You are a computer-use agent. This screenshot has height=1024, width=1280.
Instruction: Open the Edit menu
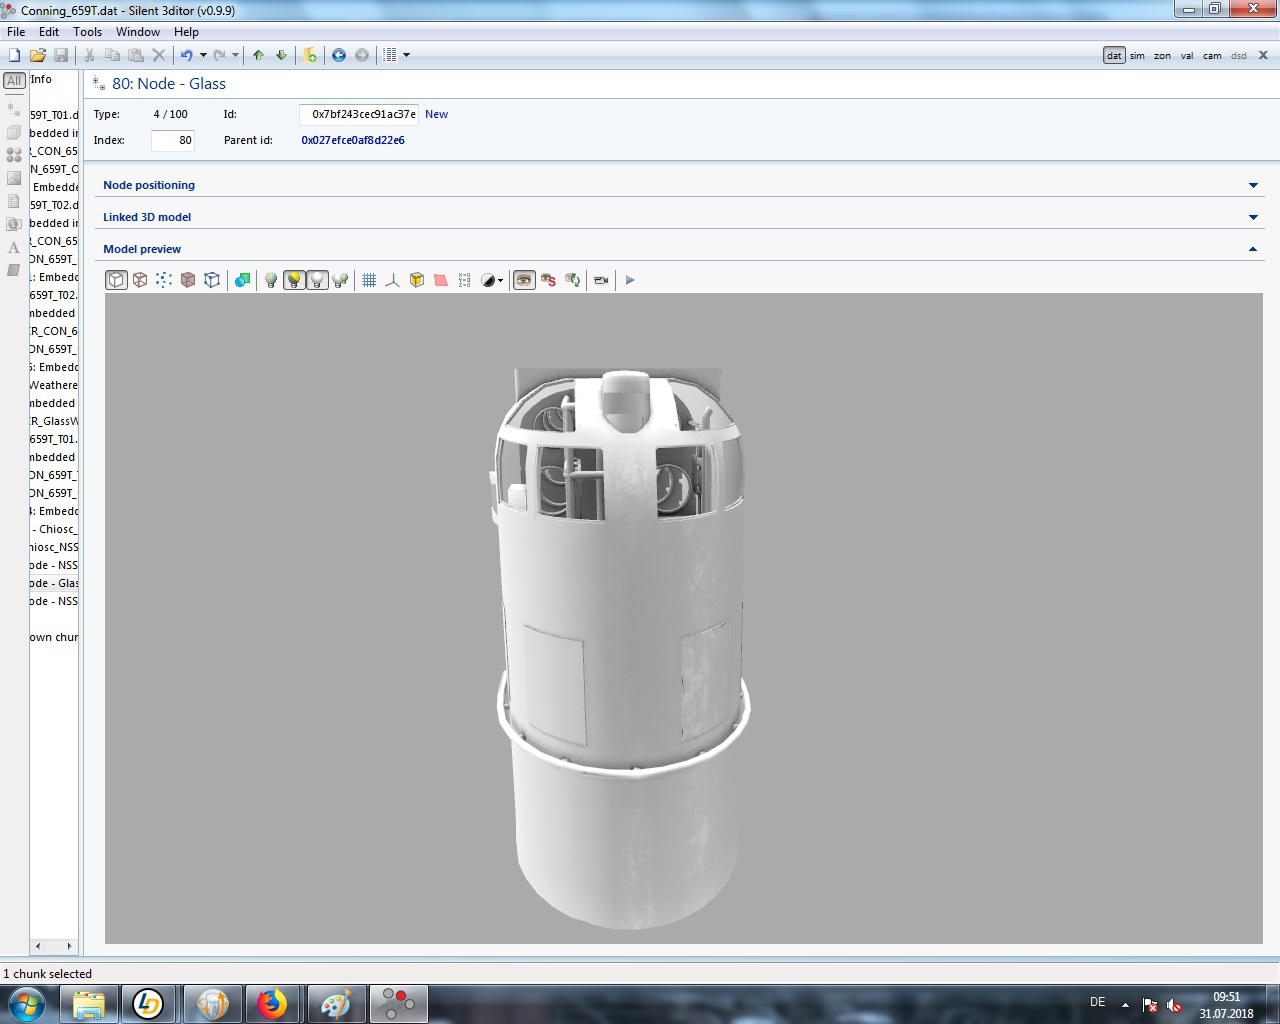[49, 32]
